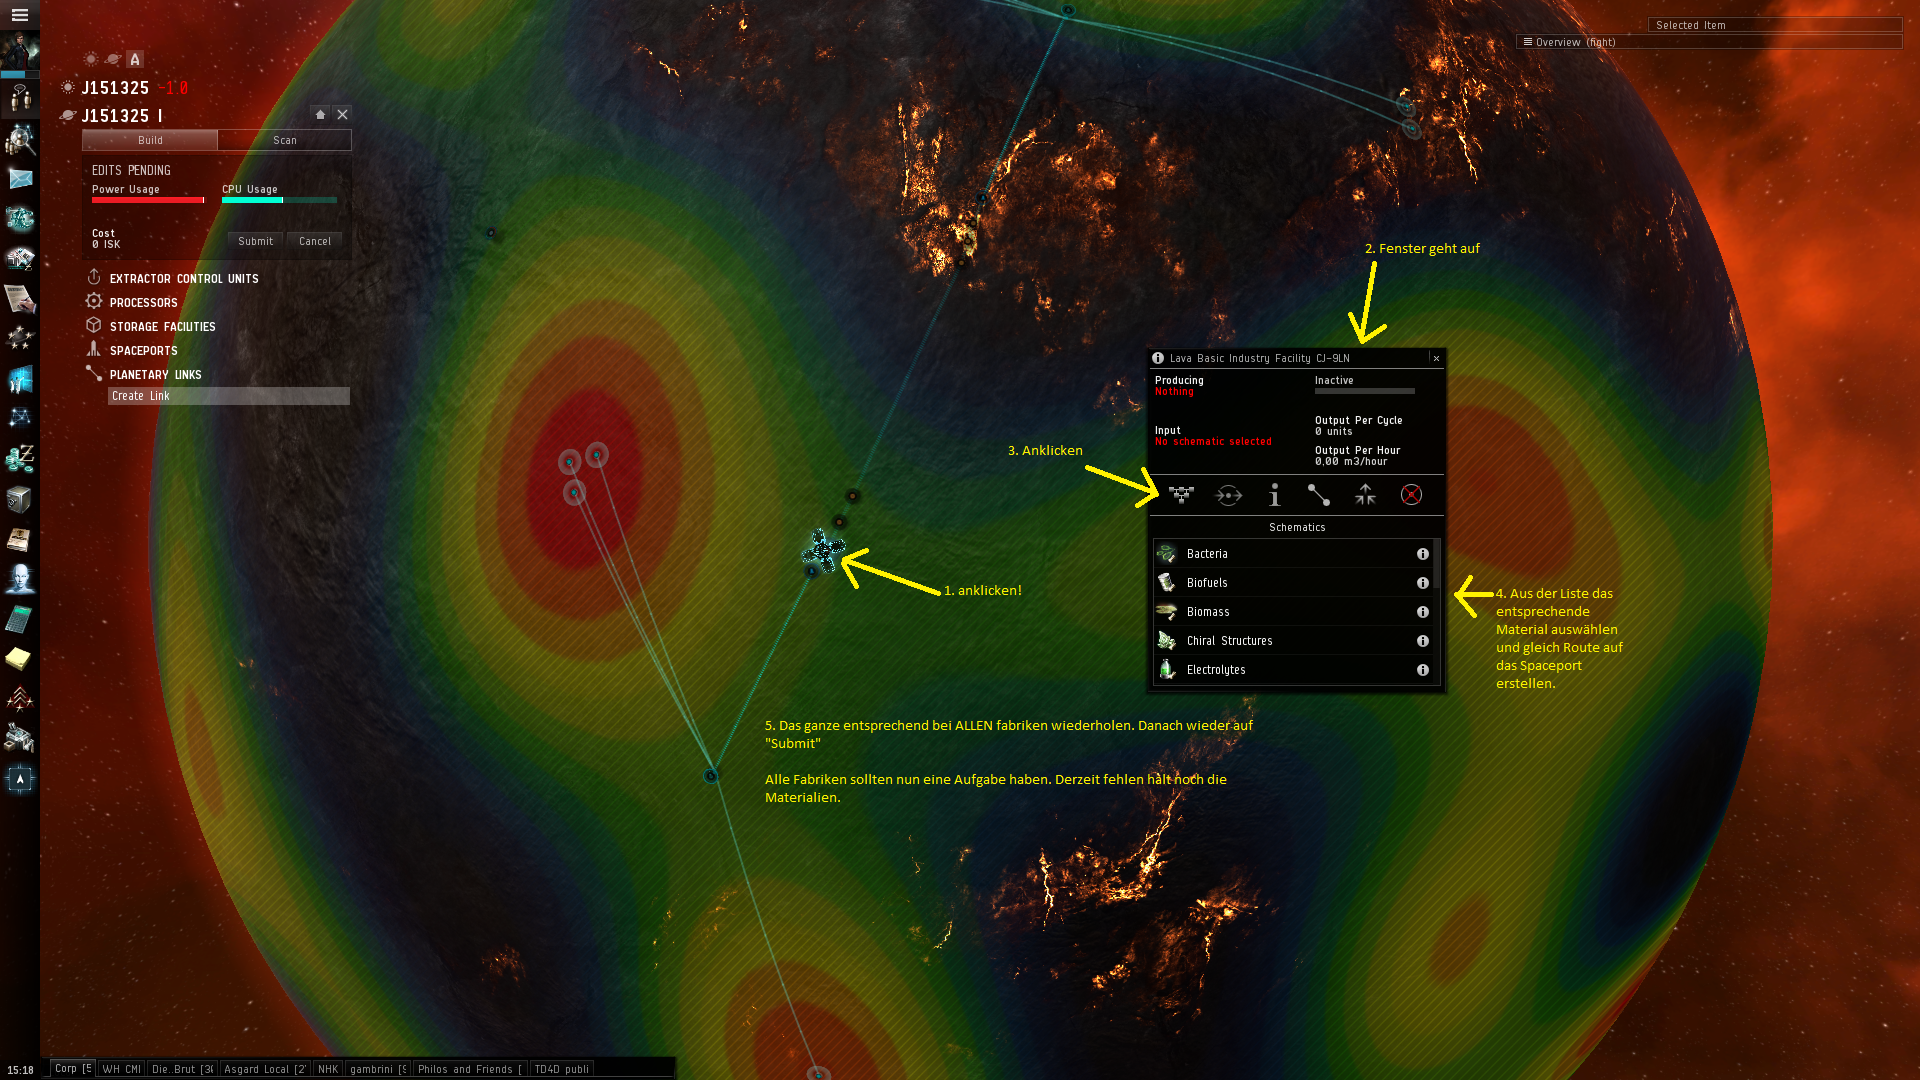Viewport: 1920px width, 1080px height.
Task: Open the Neocom main menu
Action: [19, 14]
